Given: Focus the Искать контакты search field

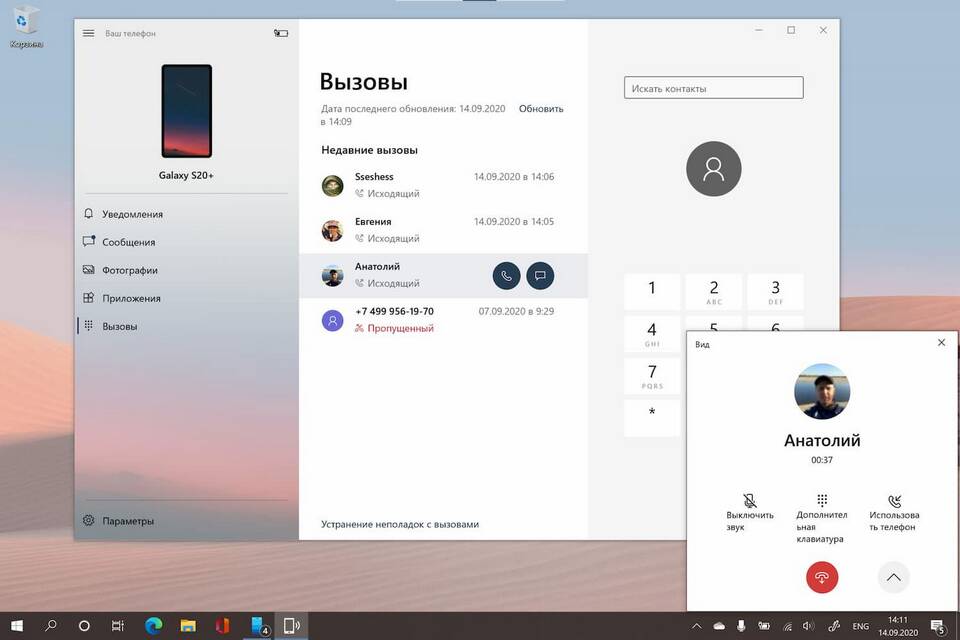Looking at the screenshot, I should coord(713,88).
